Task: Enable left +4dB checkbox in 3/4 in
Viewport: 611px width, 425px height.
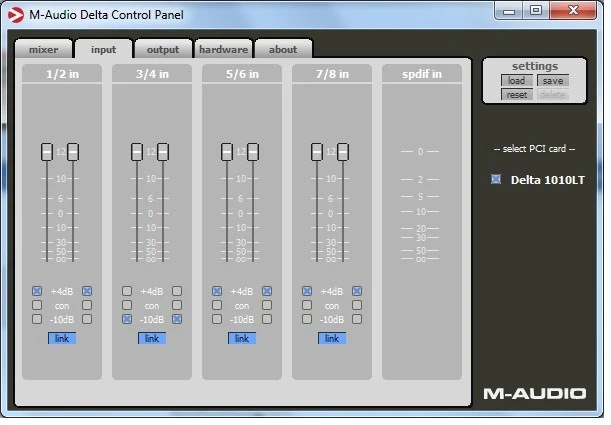Action: pos(127,291)
